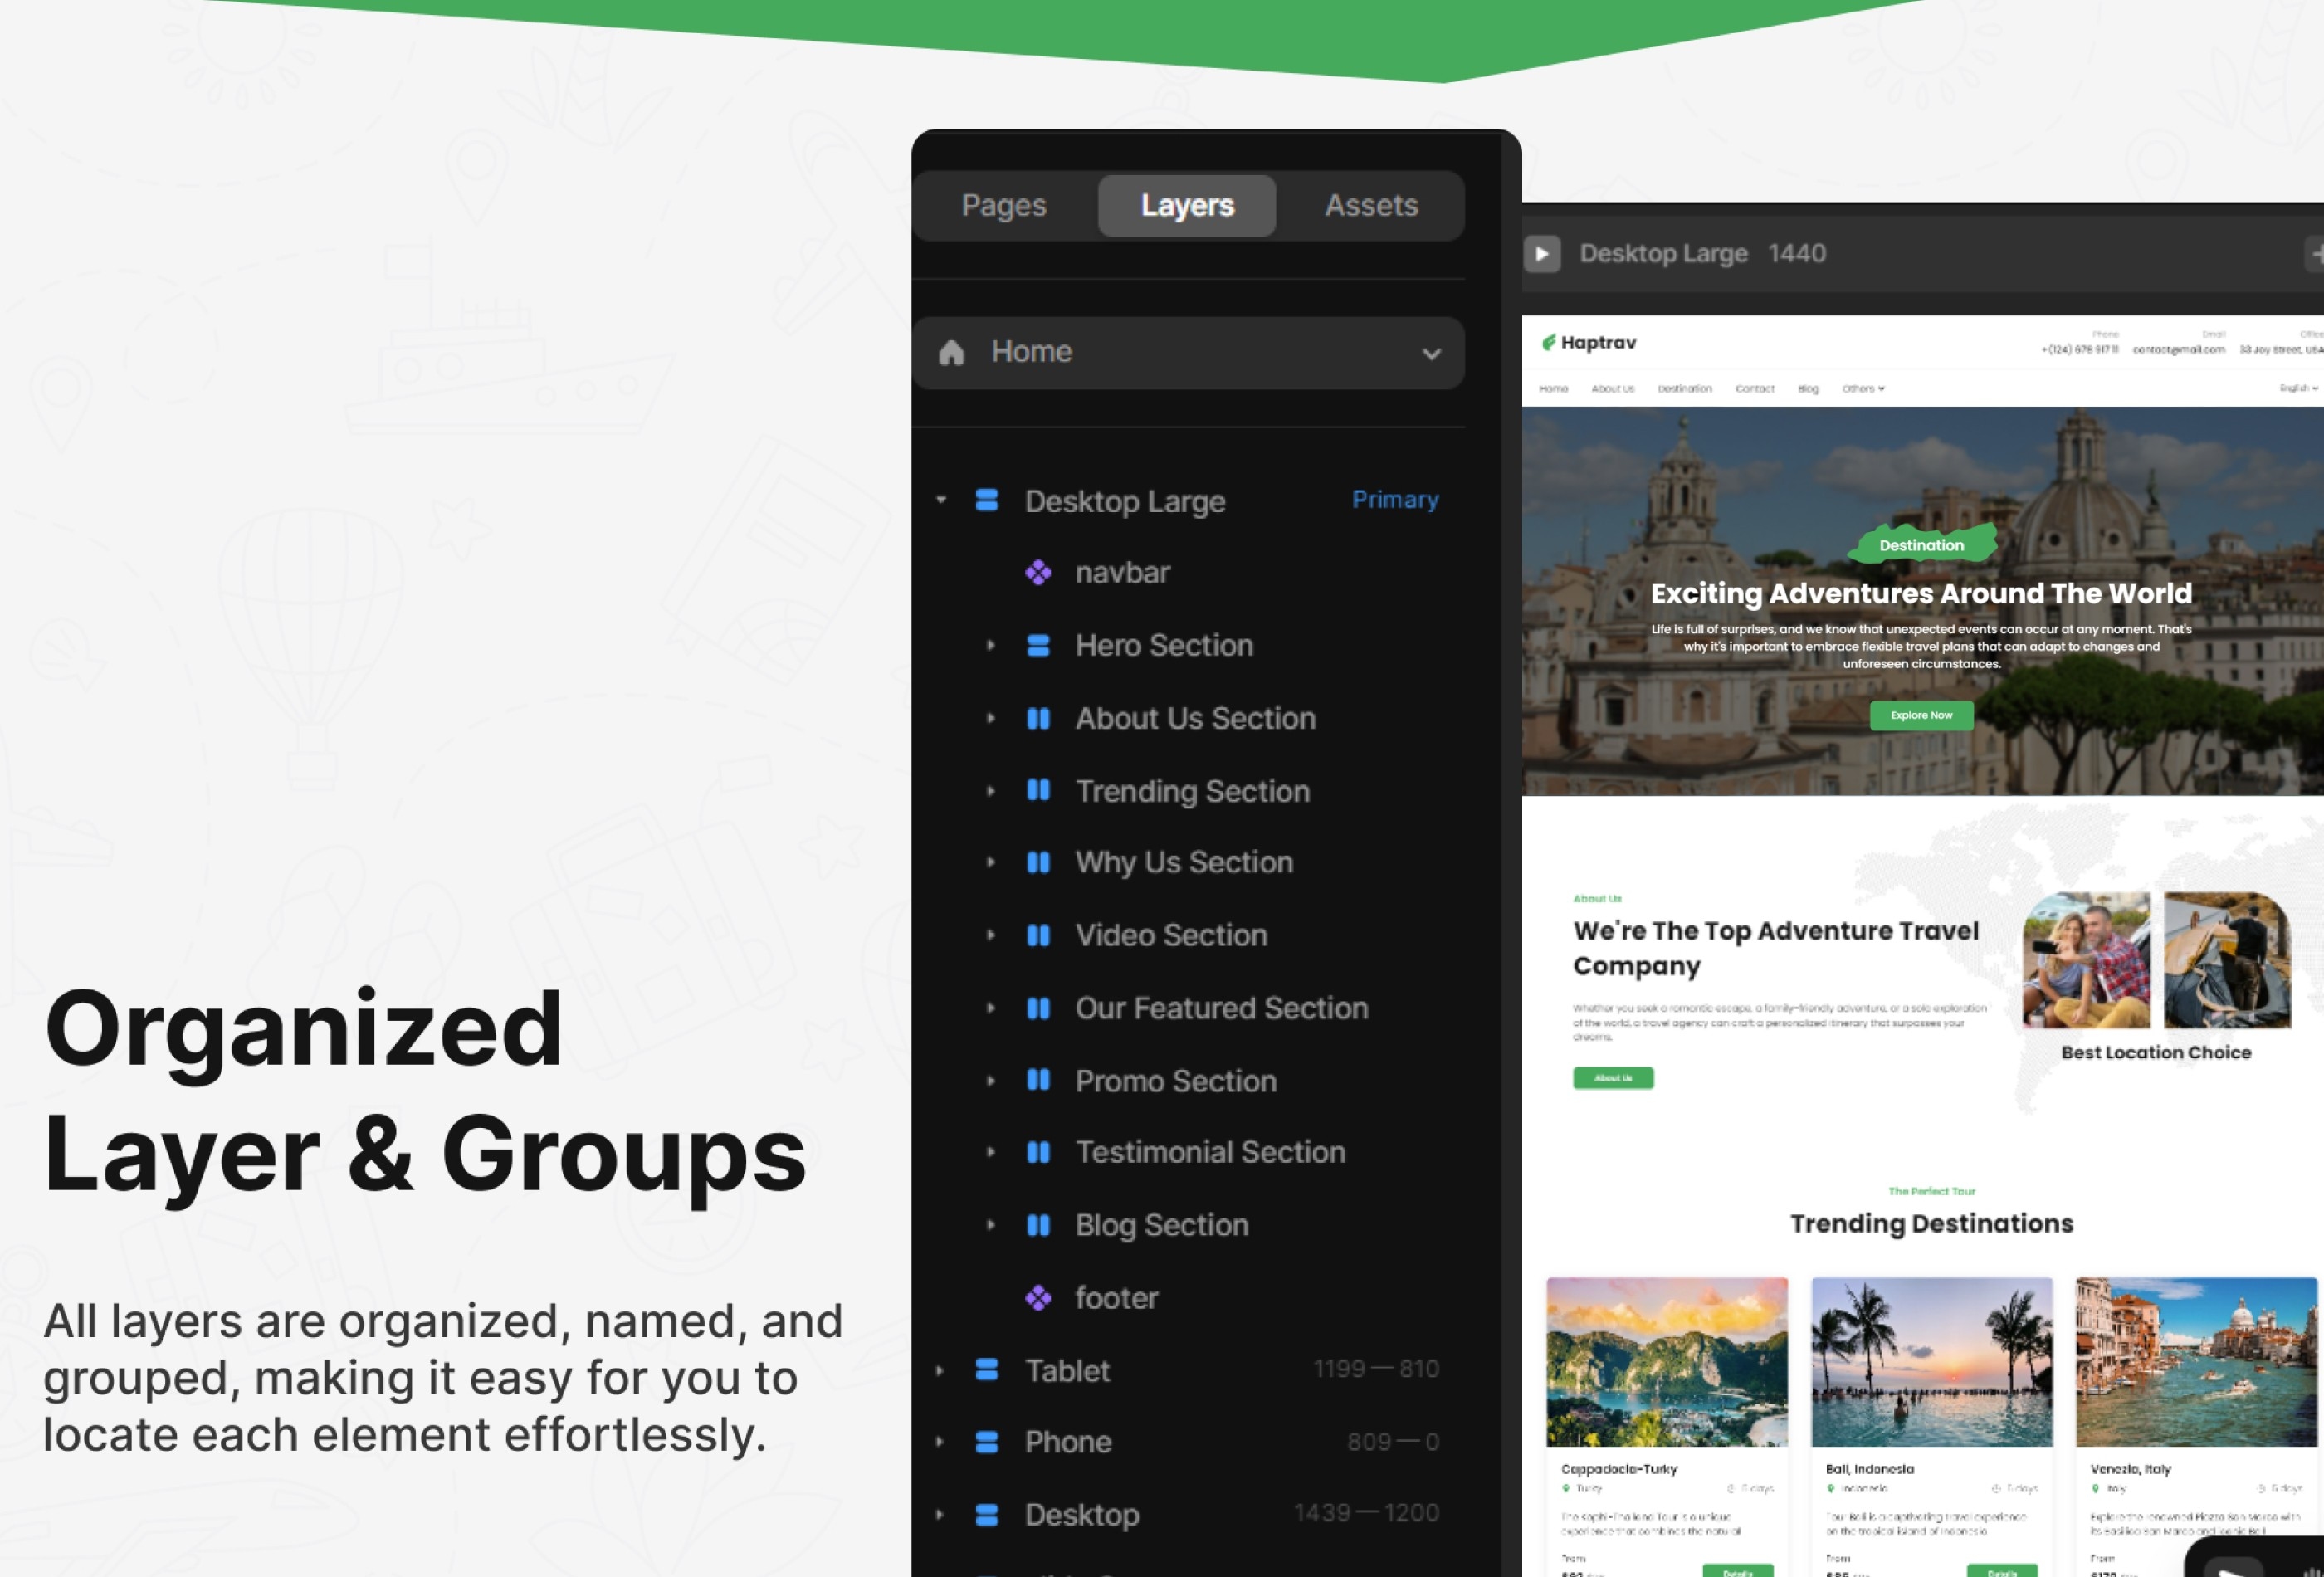2324x1577 pixels.
Task: Click the Assets tab in the panel
Action: pos(1370,204)
